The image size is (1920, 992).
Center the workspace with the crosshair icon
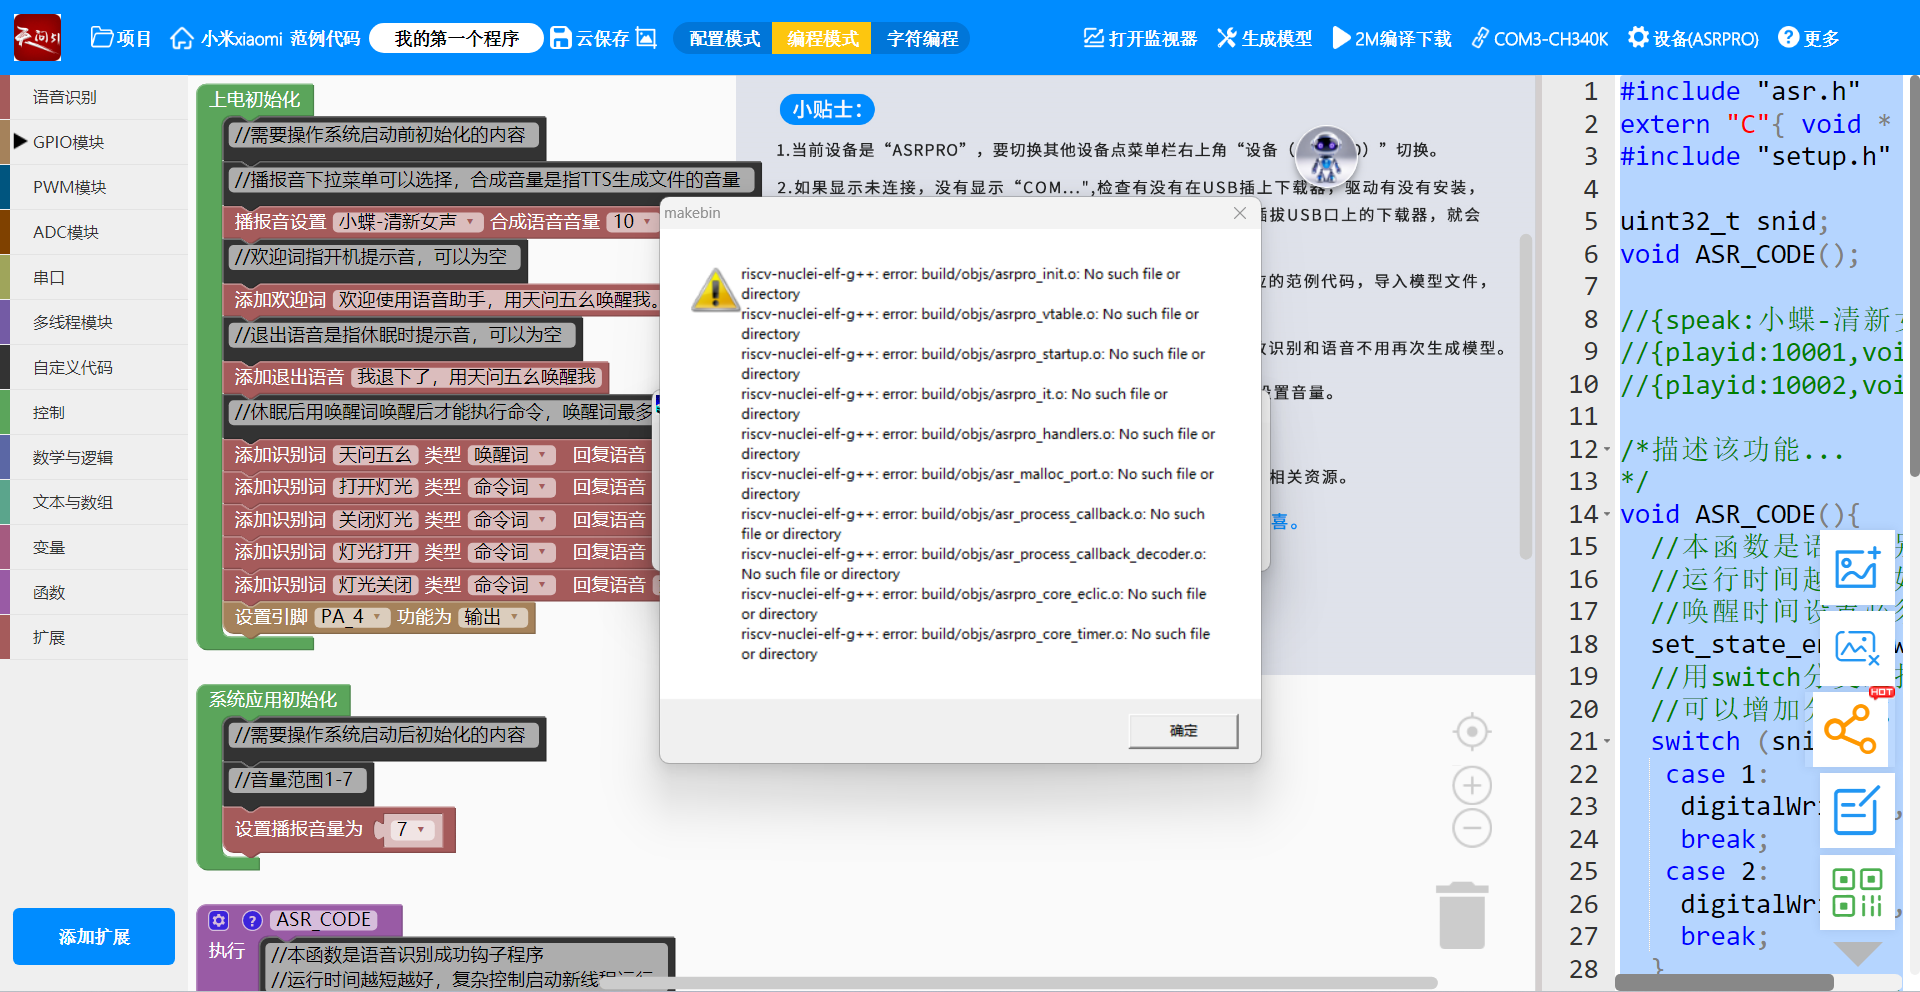click(1472, 732)
